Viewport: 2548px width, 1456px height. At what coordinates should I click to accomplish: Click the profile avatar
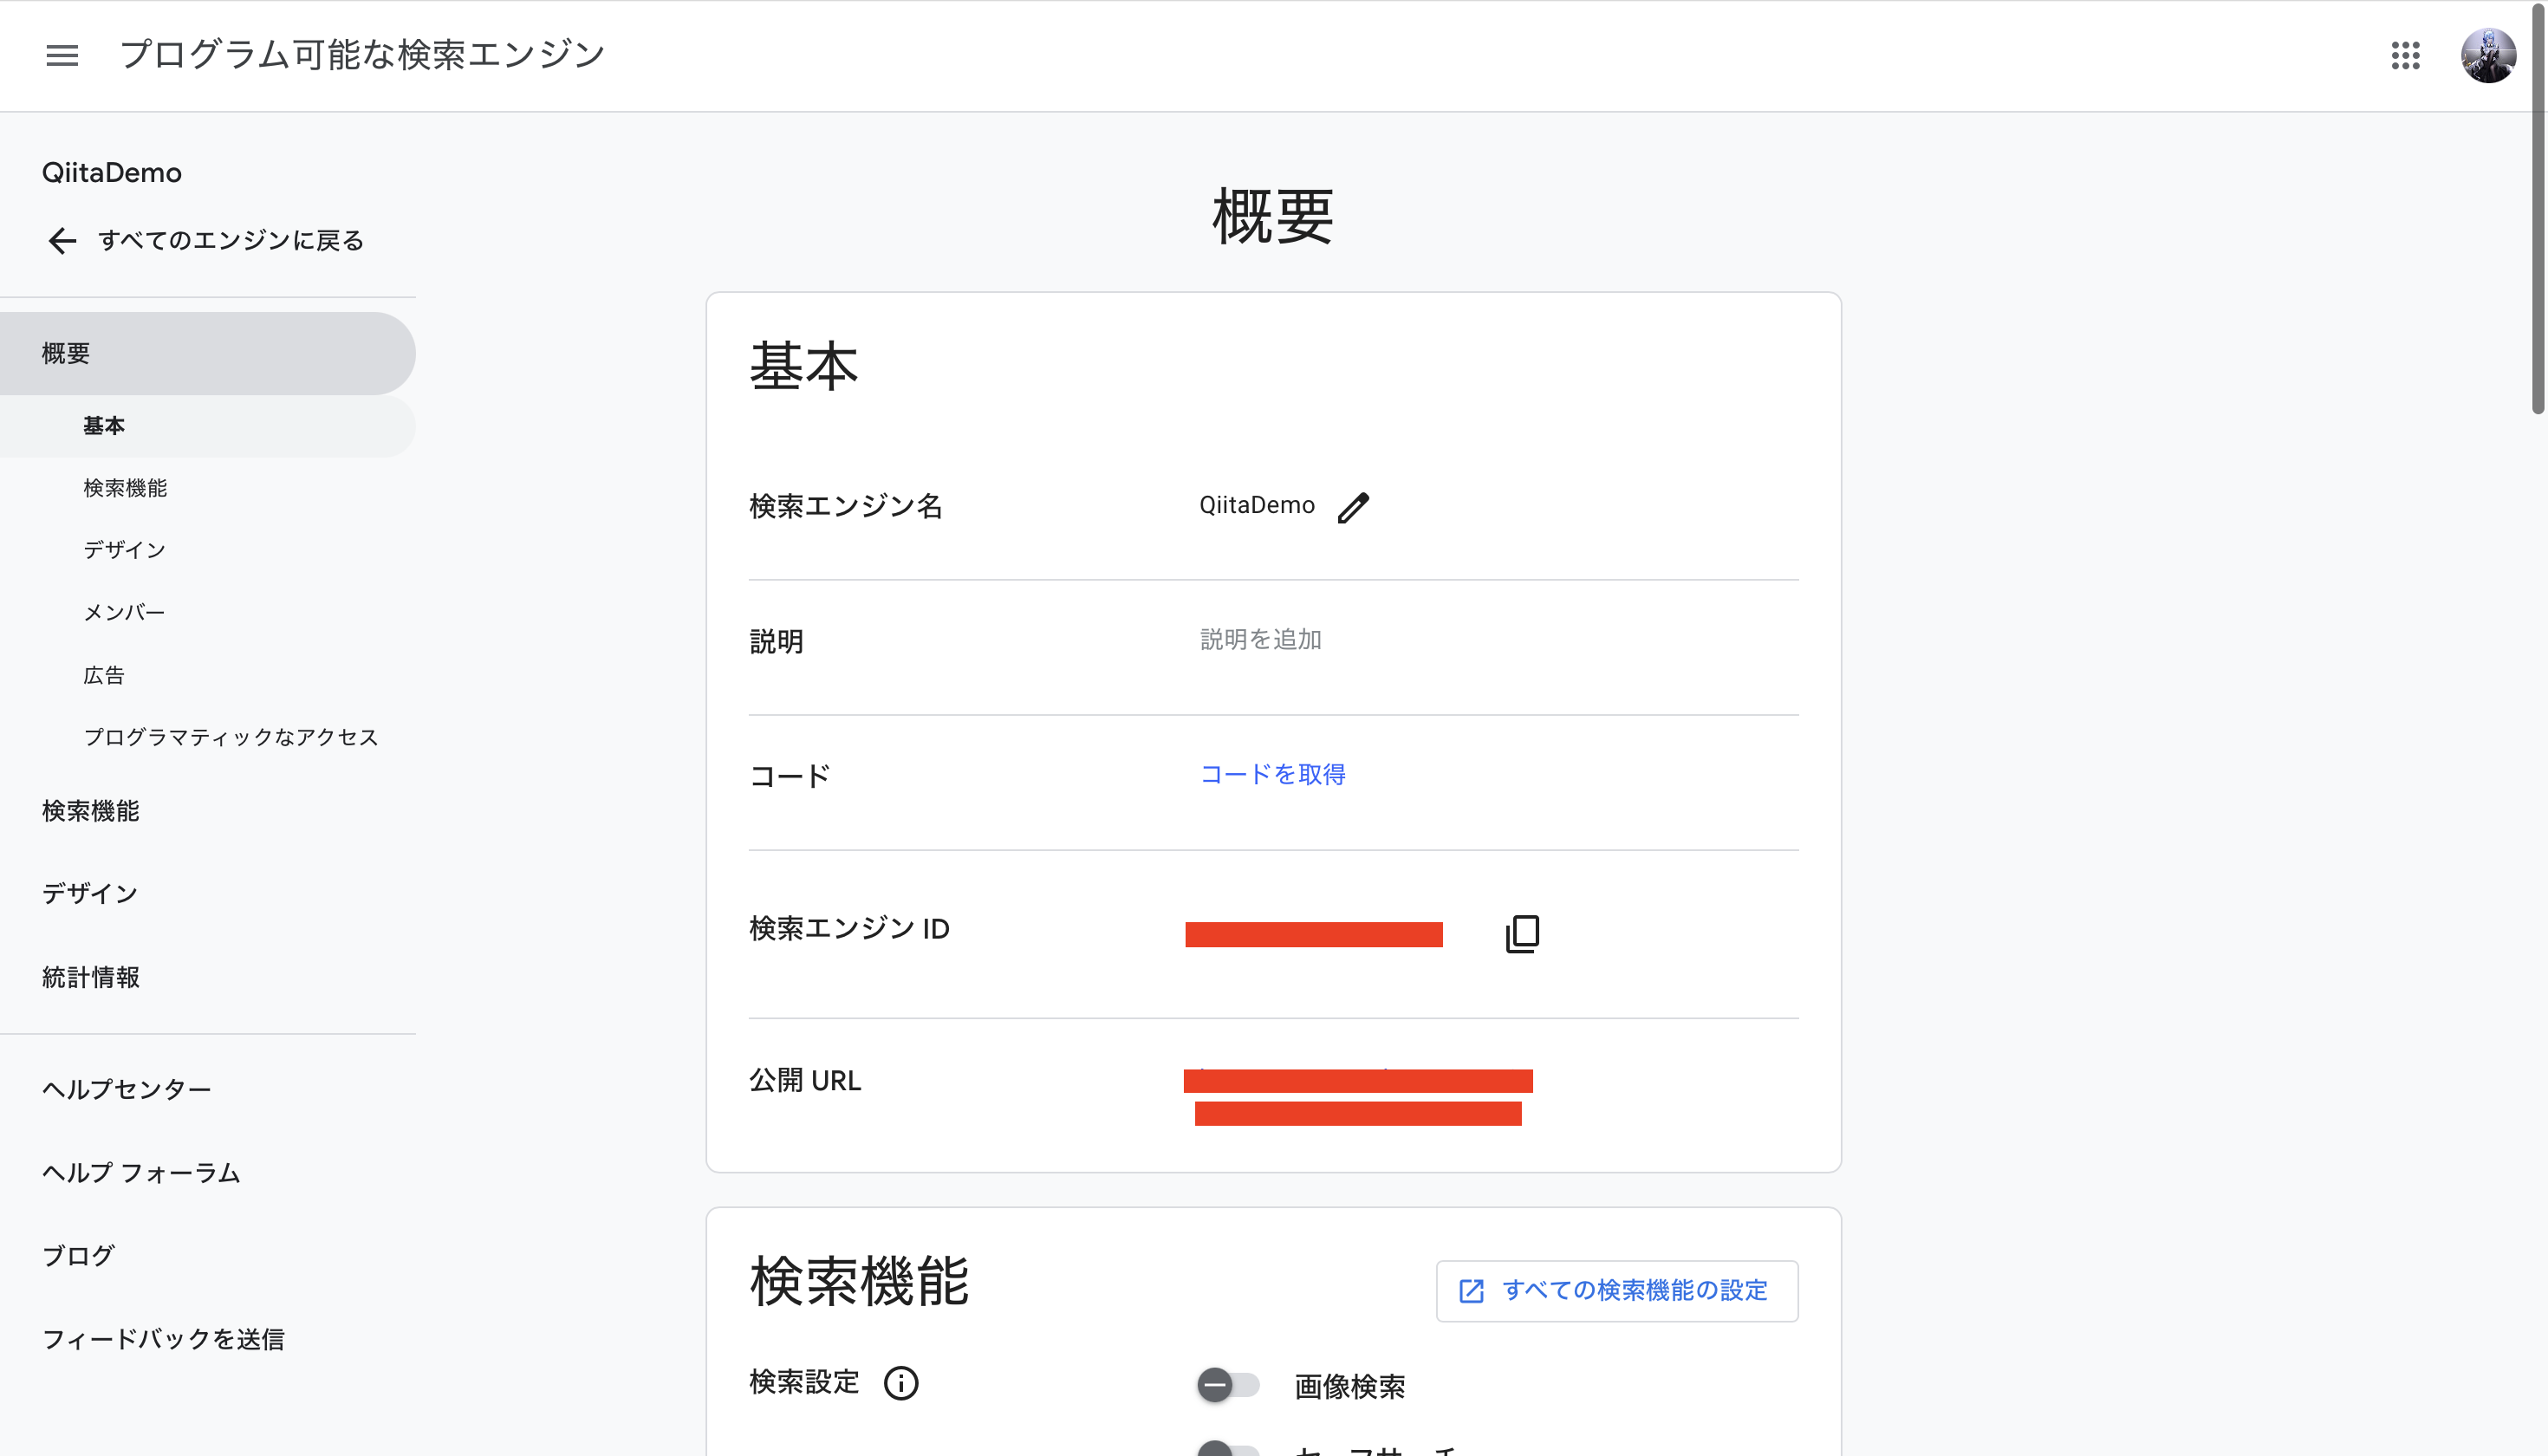click(2489, 56)
